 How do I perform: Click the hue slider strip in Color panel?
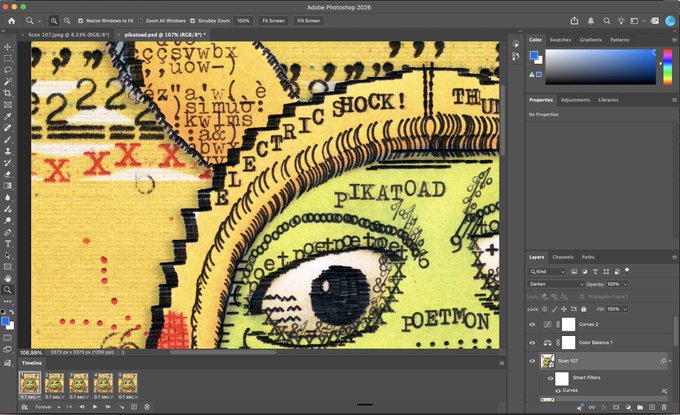coord(668,67)
